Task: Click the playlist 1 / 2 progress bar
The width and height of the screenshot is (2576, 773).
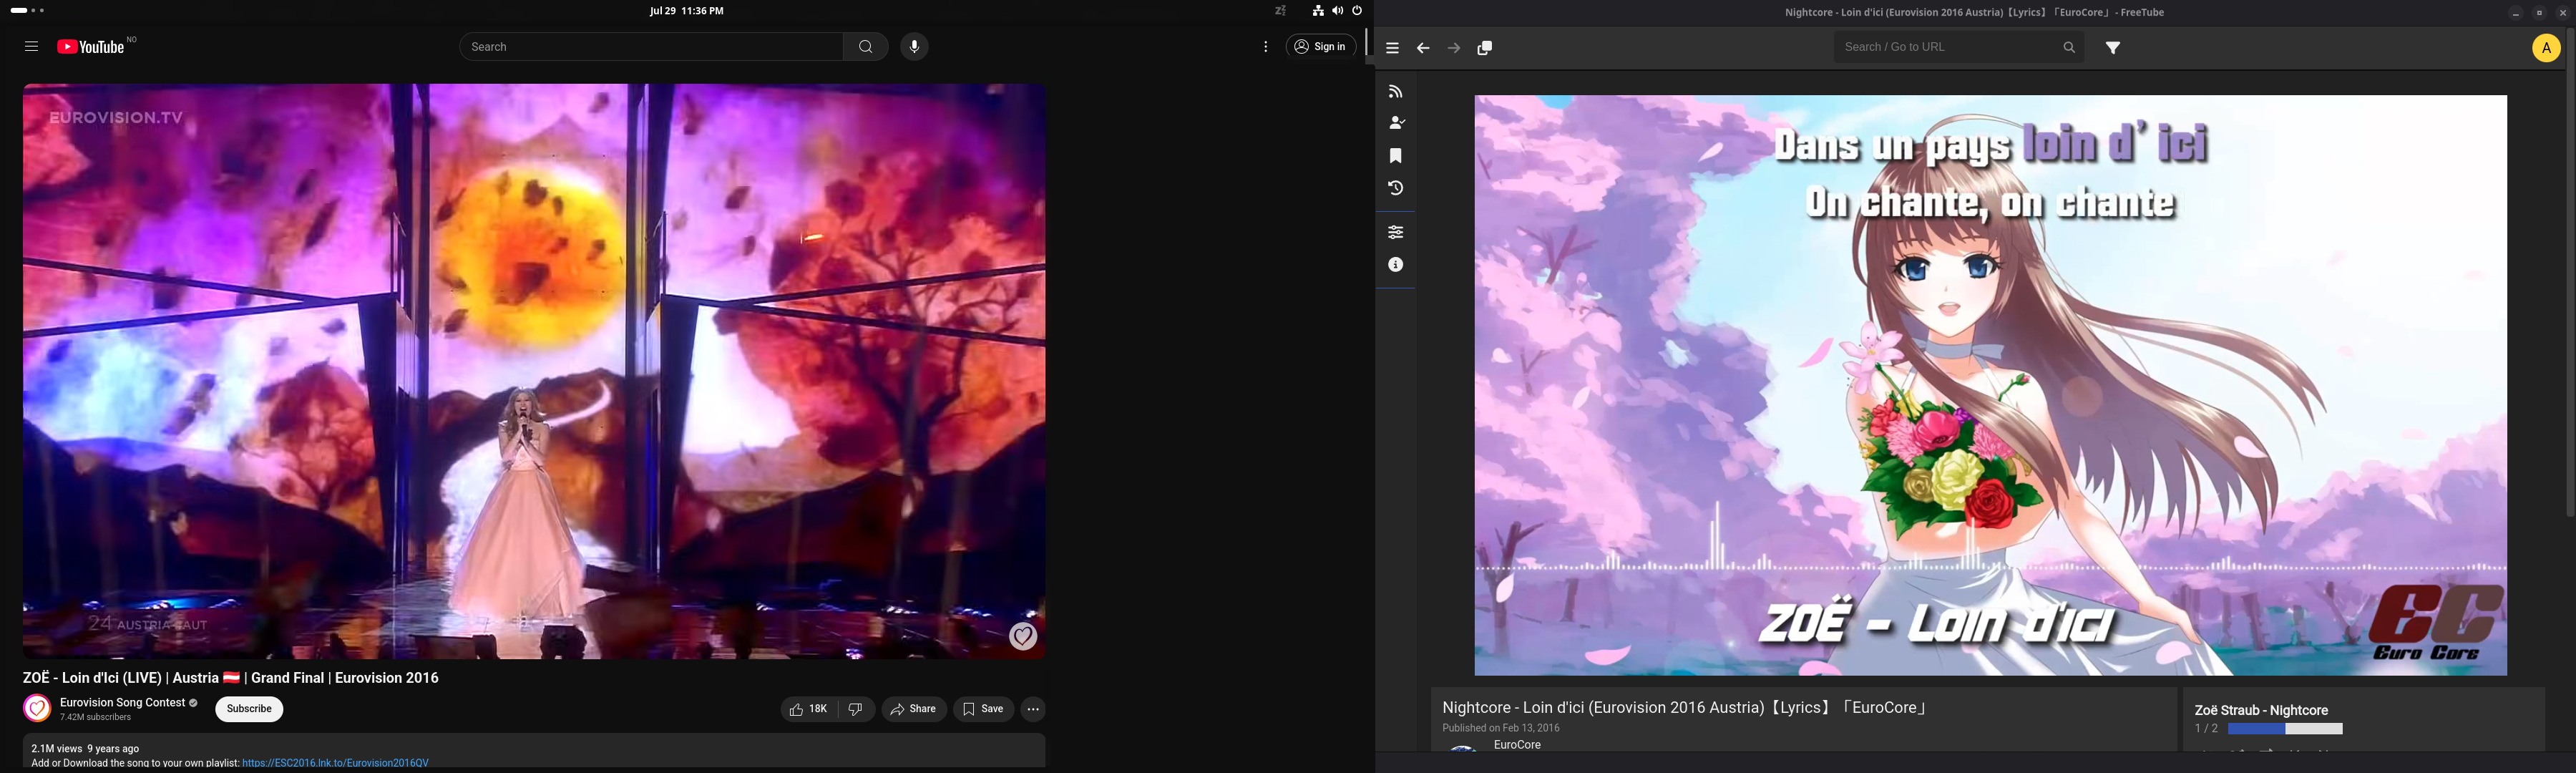Action: (2285, 729)
